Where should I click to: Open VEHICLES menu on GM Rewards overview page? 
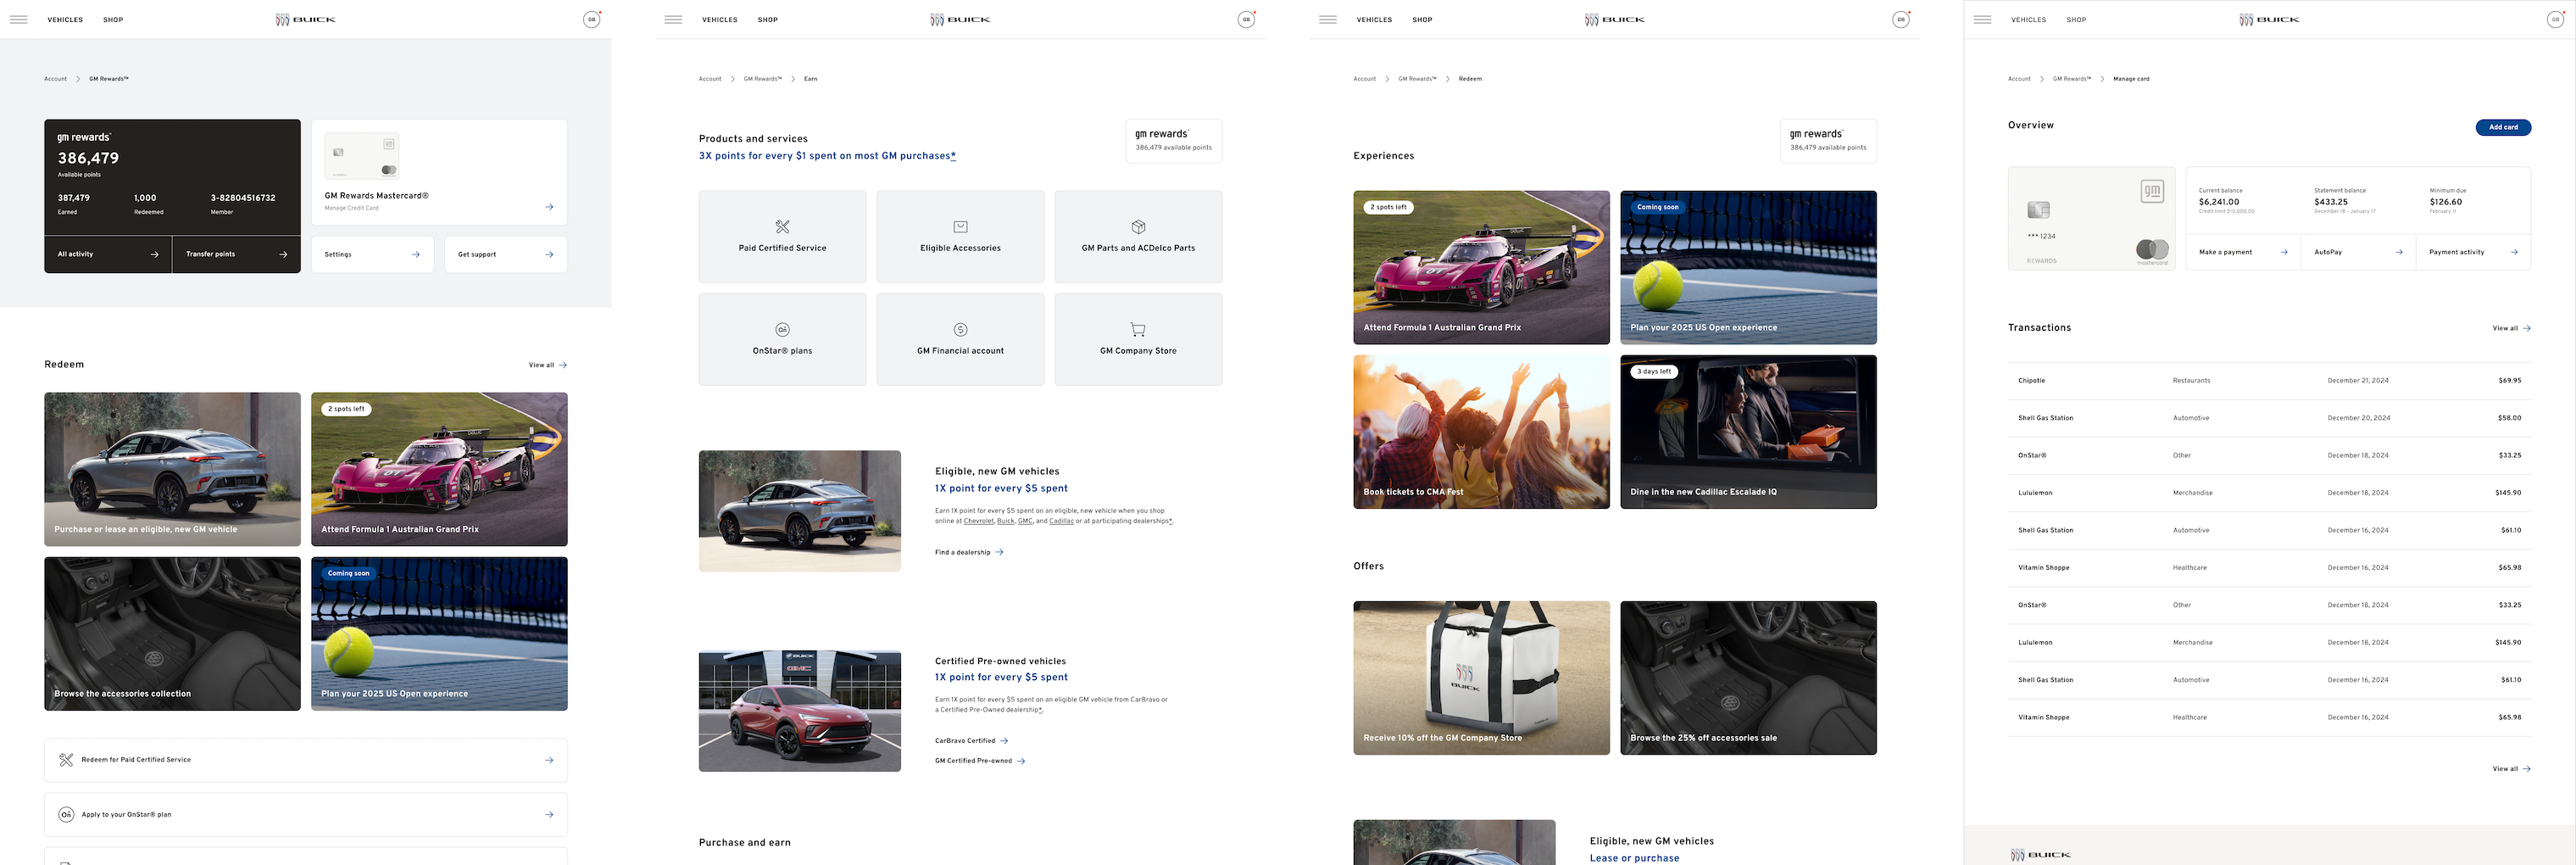pos(65,20)
